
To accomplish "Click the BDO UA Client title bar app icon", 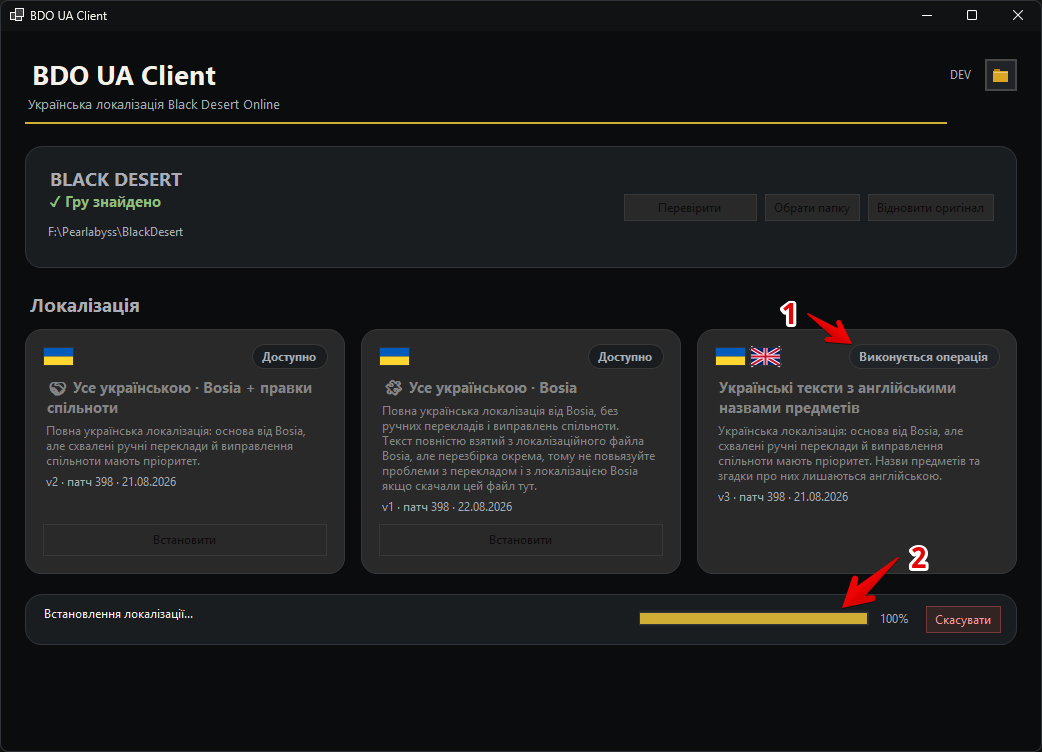I will pos(17,15).
